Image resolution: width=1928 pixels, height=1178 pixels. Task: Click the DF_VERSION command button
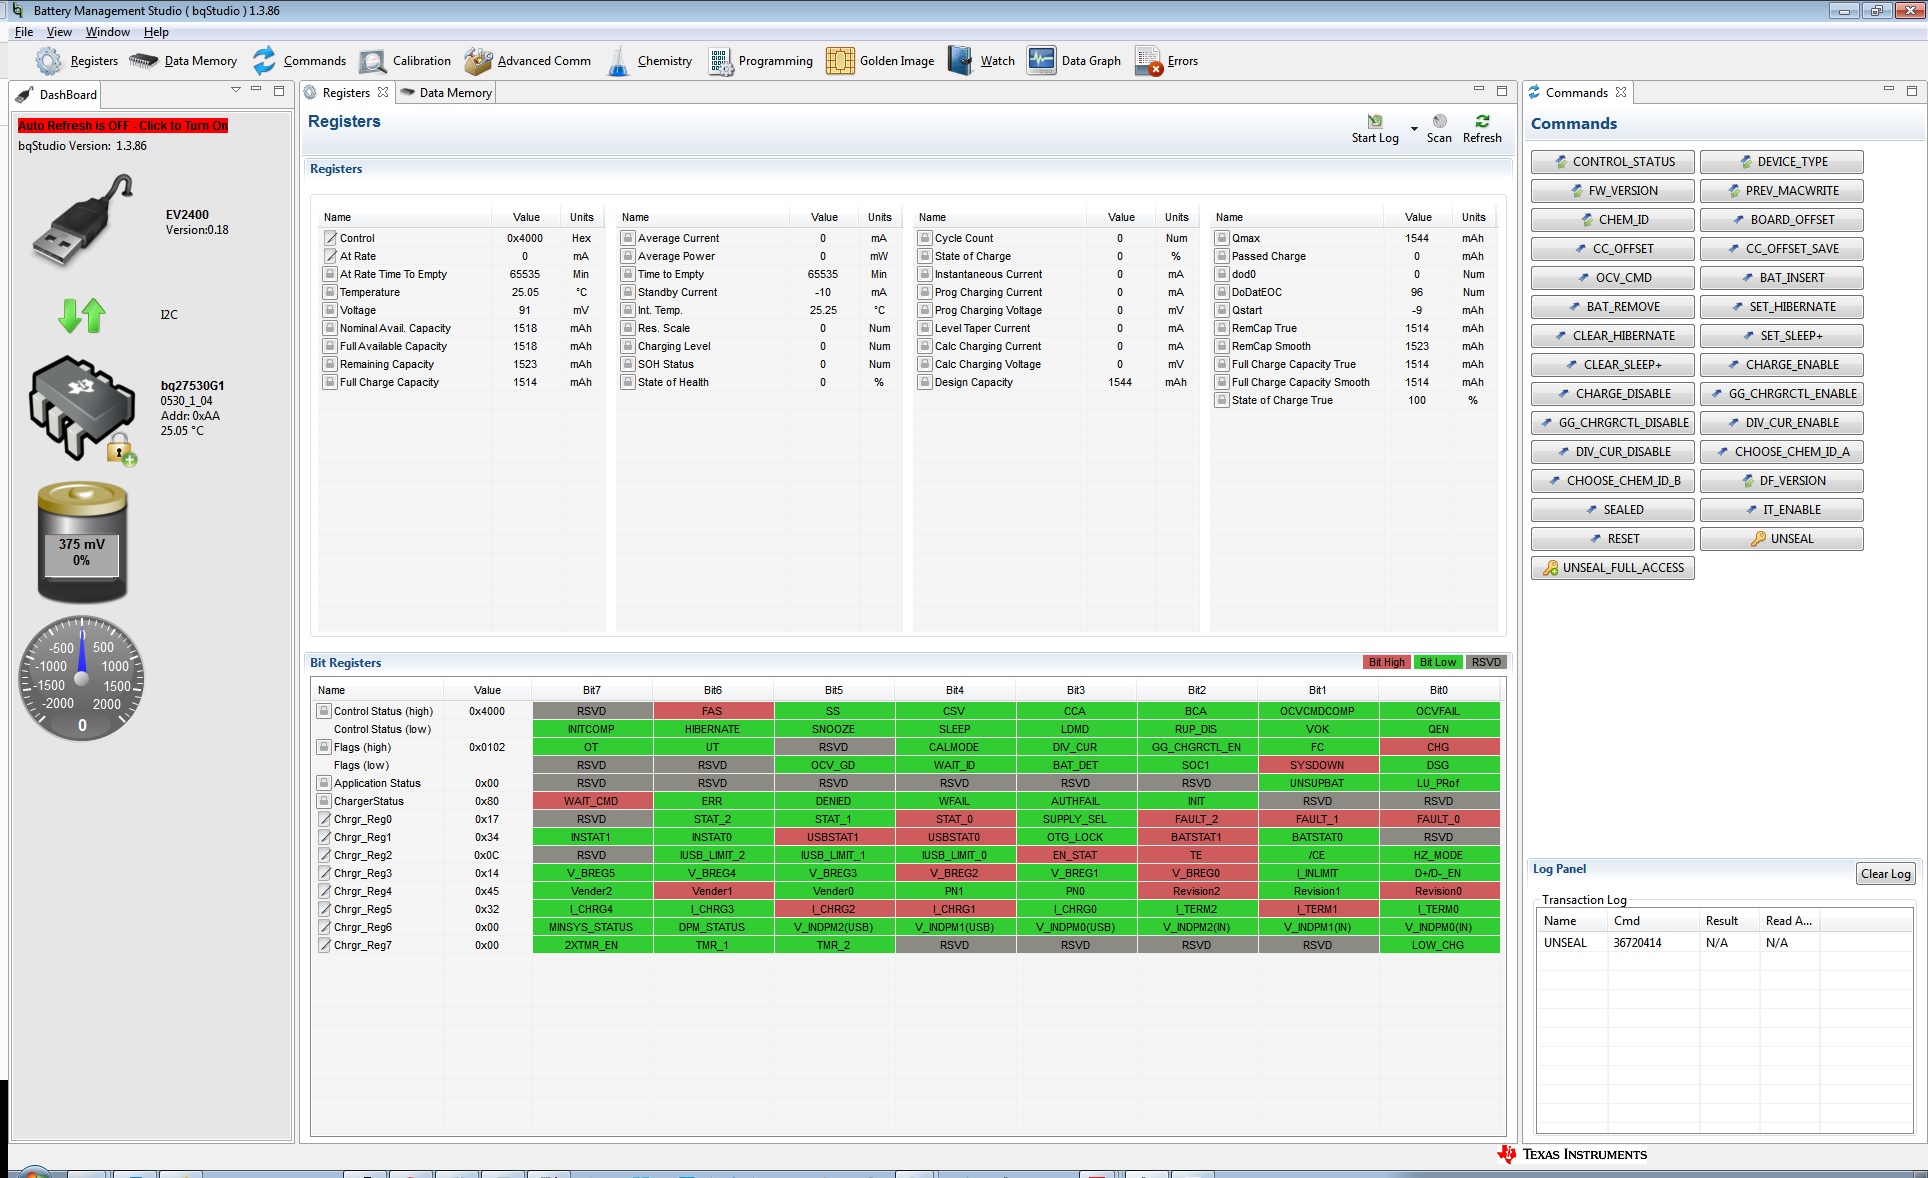[1781, 481]
